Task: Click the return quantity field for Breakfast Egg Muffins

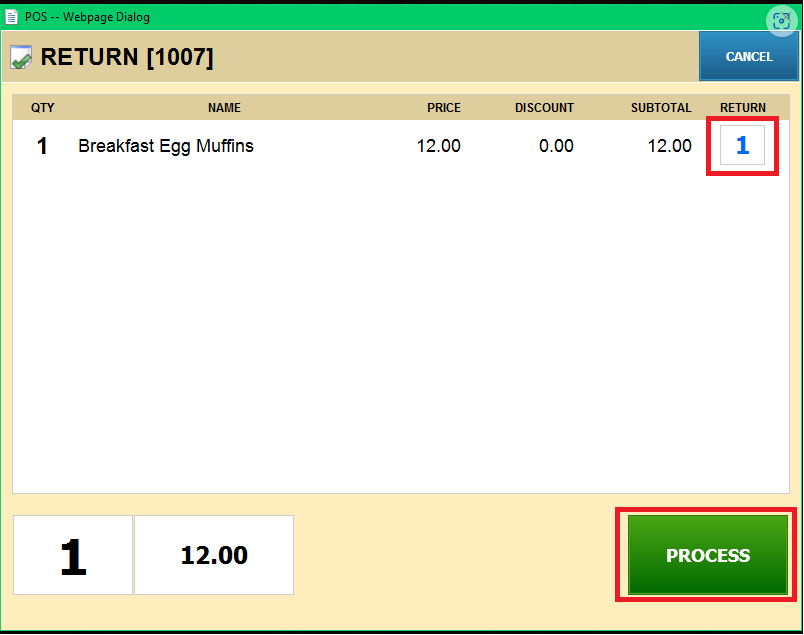Action: coord(742,146)
